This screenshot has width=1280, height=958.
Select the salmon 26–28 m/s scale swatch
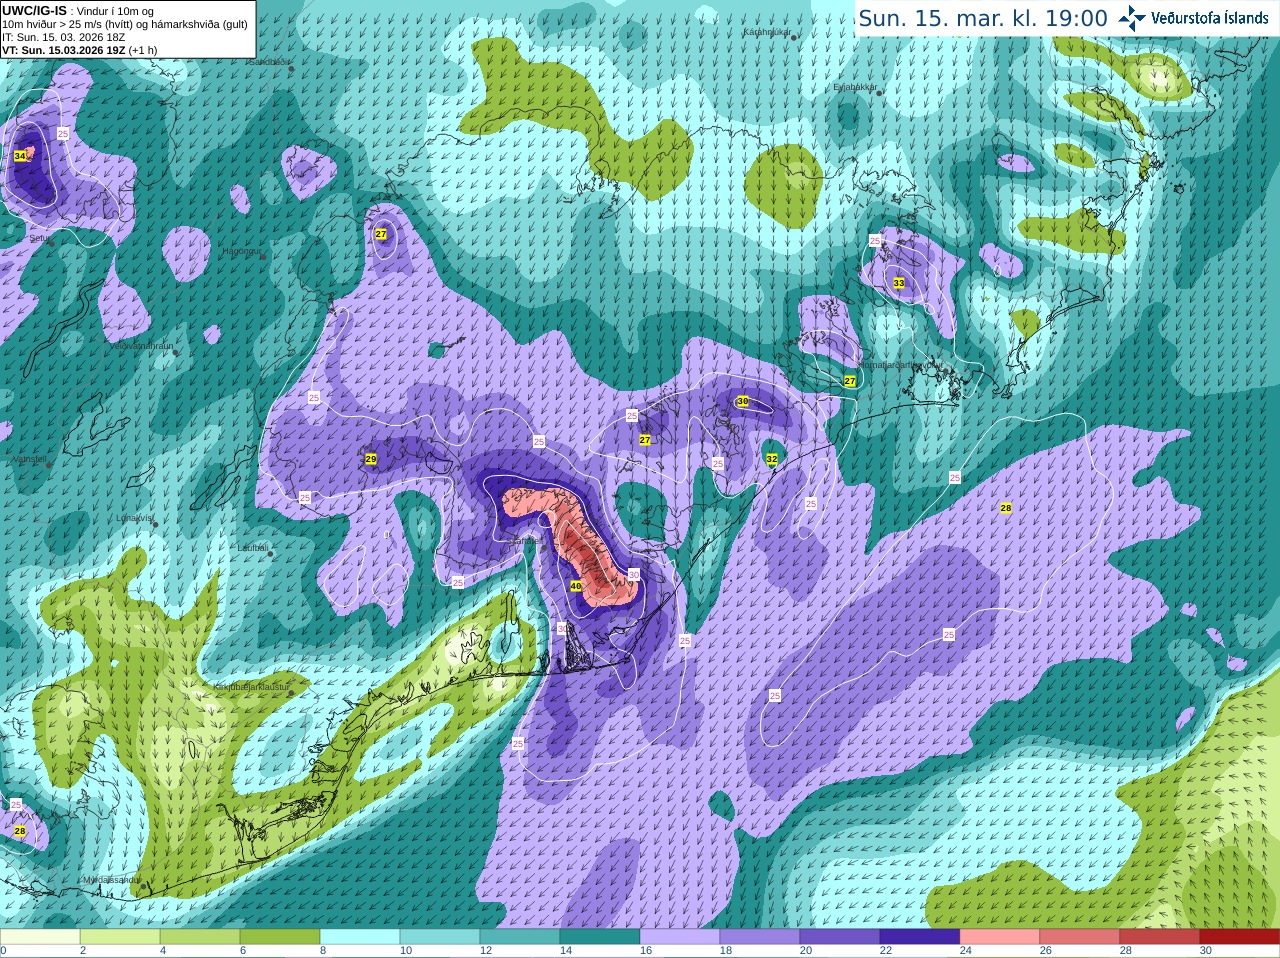pyautogui.click(x=1080, y=937)
